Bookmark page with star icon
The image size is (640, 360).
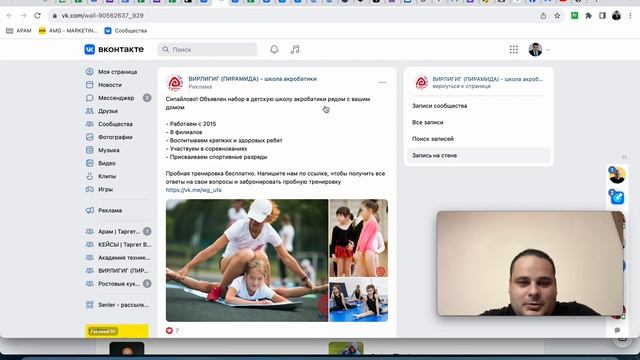(557, 16)
